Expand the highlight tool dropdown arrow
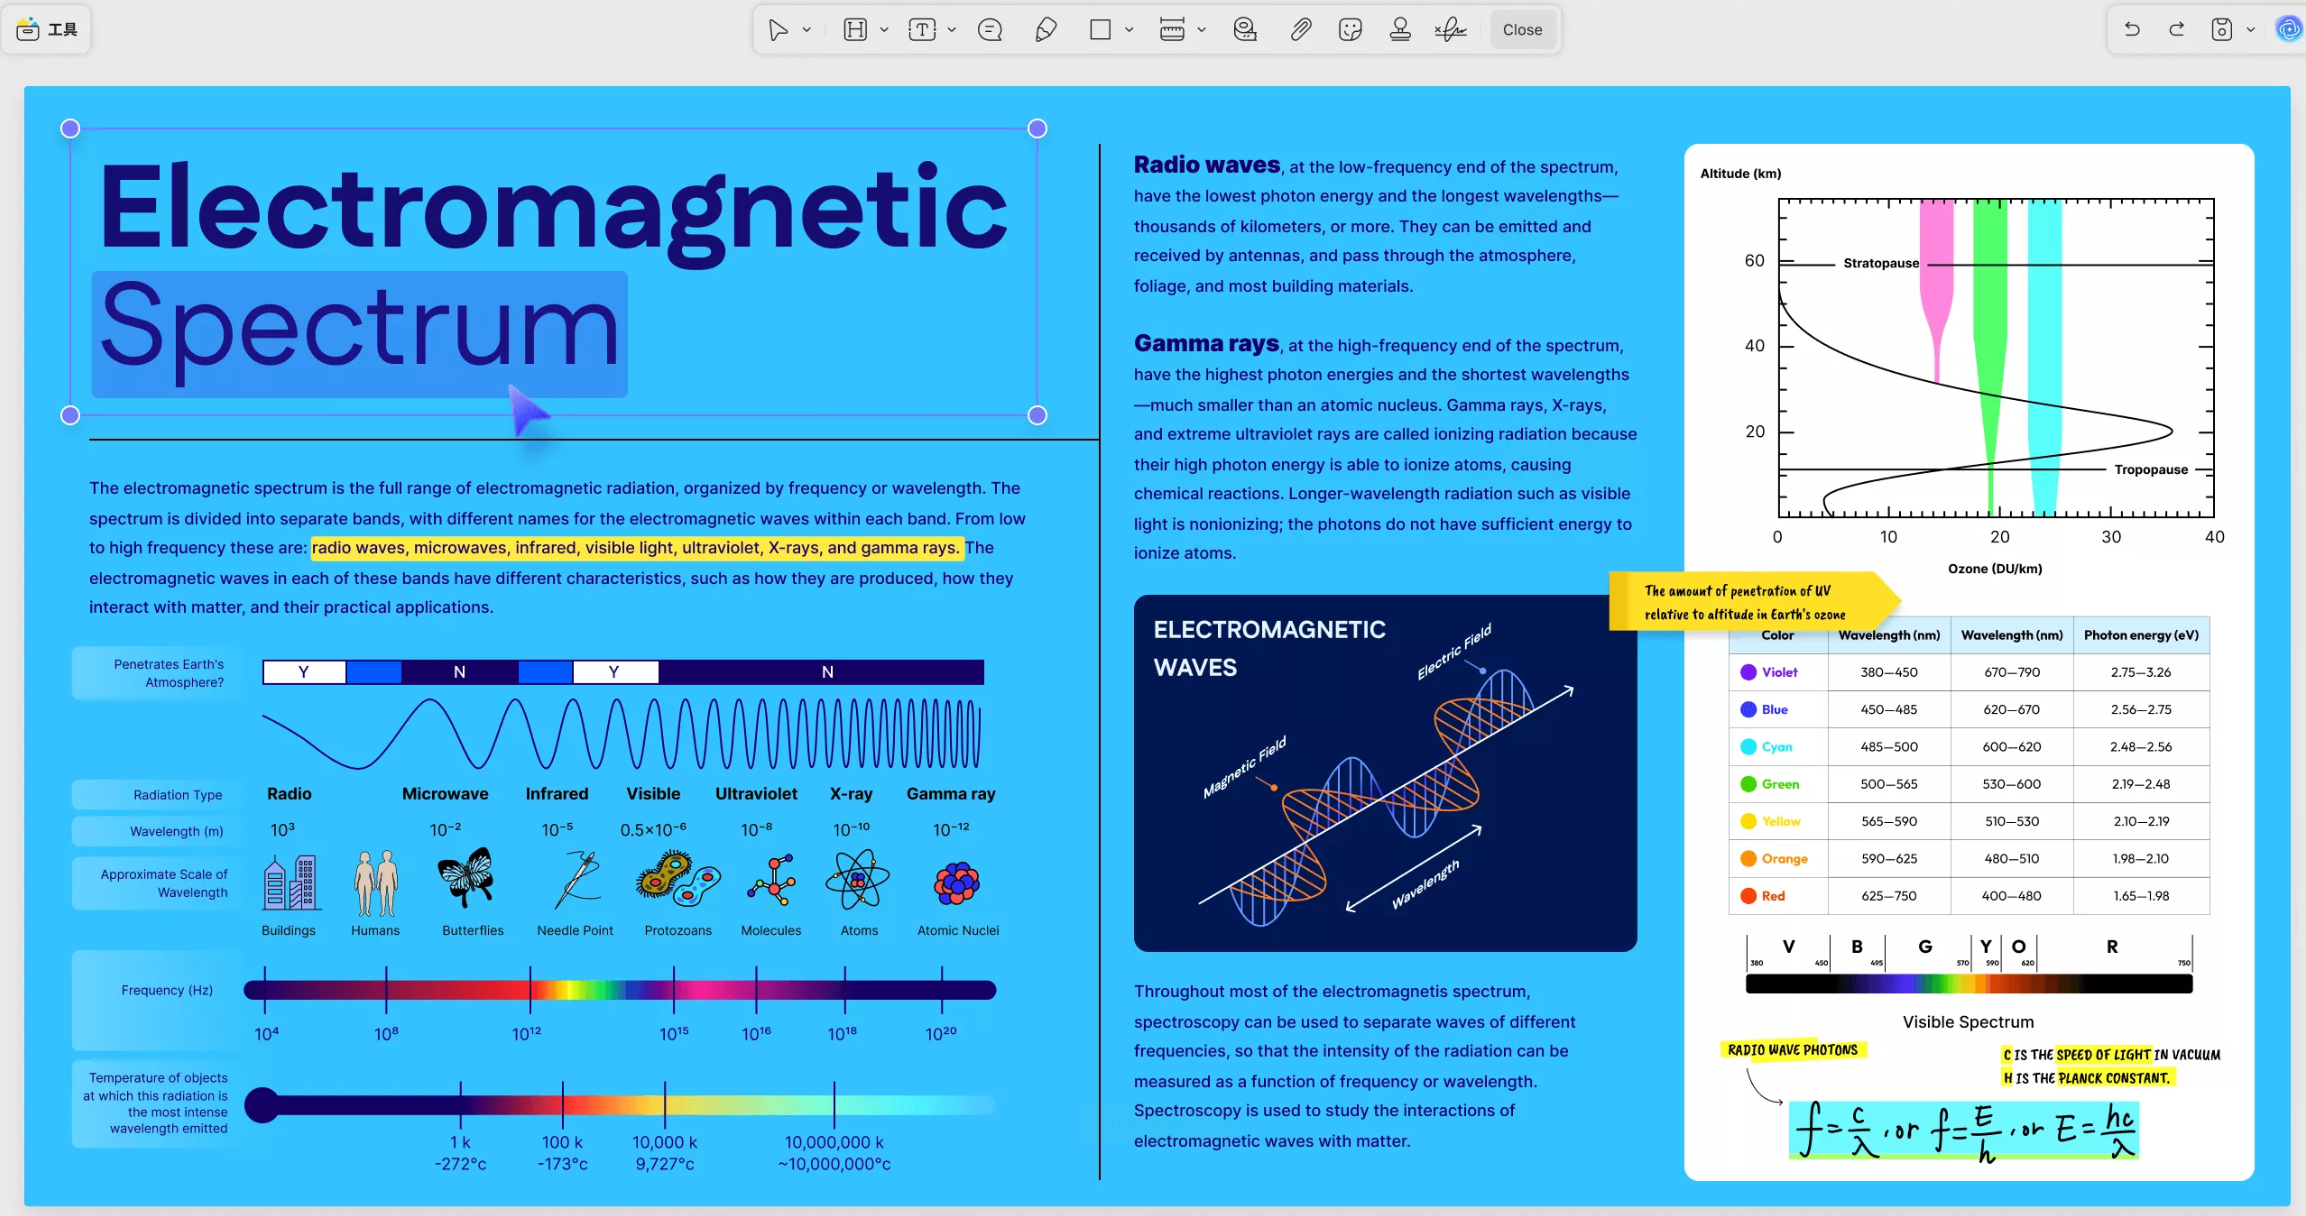Viewport: 2306px width, 1216px height. (x=884, y=30)
